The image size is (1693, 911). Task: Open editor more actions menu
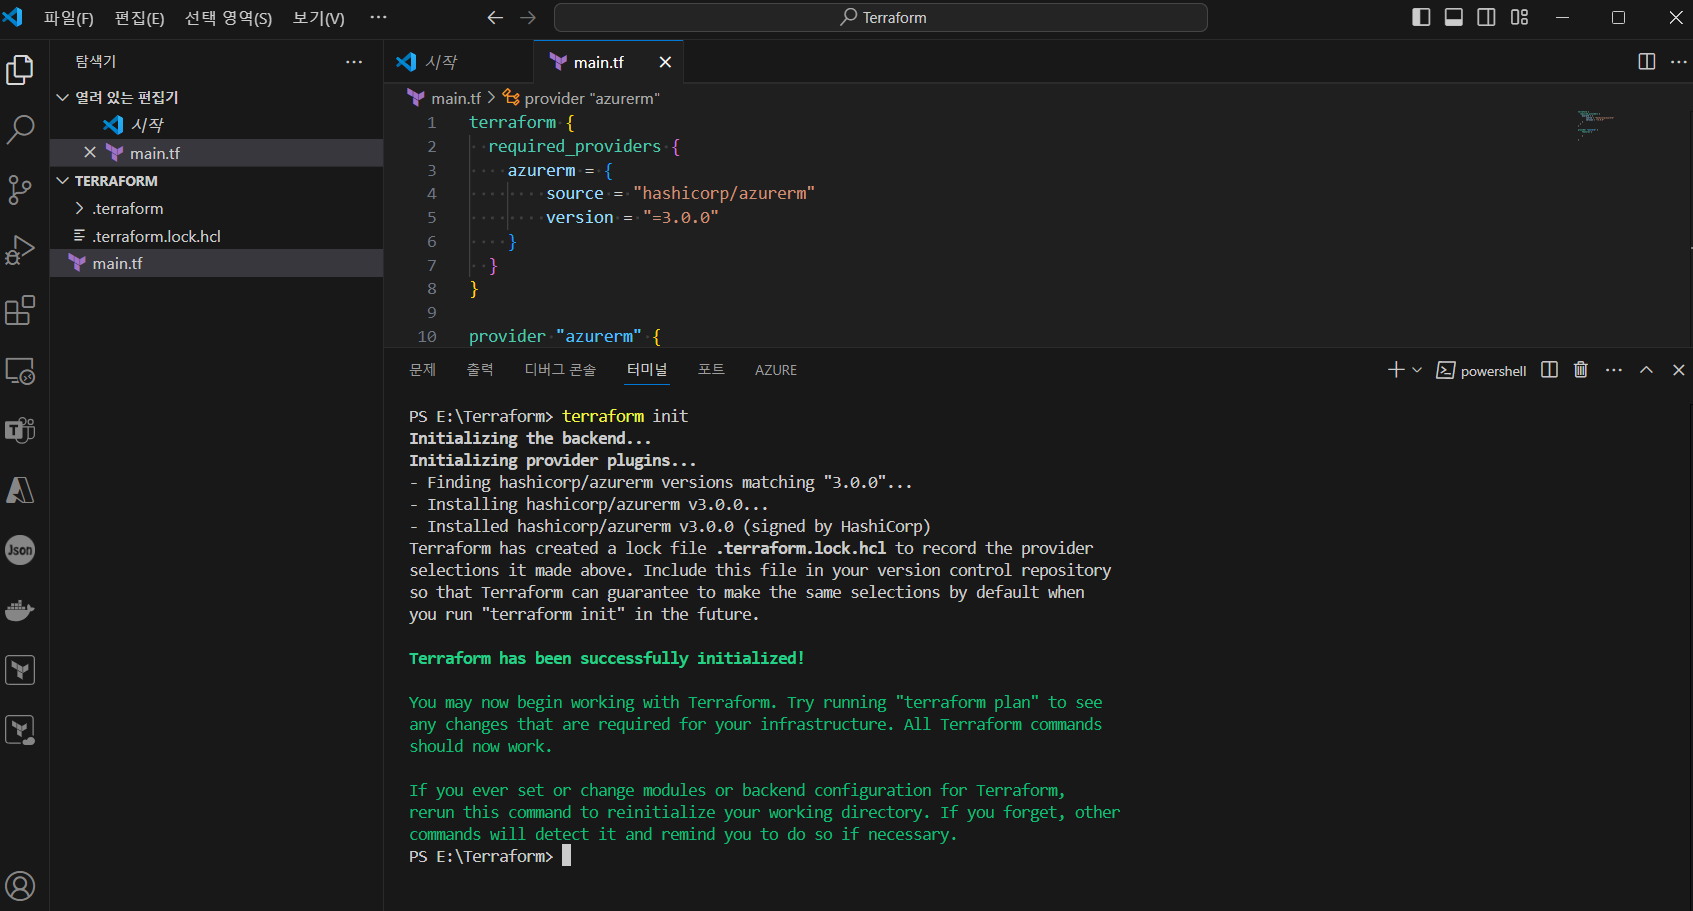tap(1679, 62)
